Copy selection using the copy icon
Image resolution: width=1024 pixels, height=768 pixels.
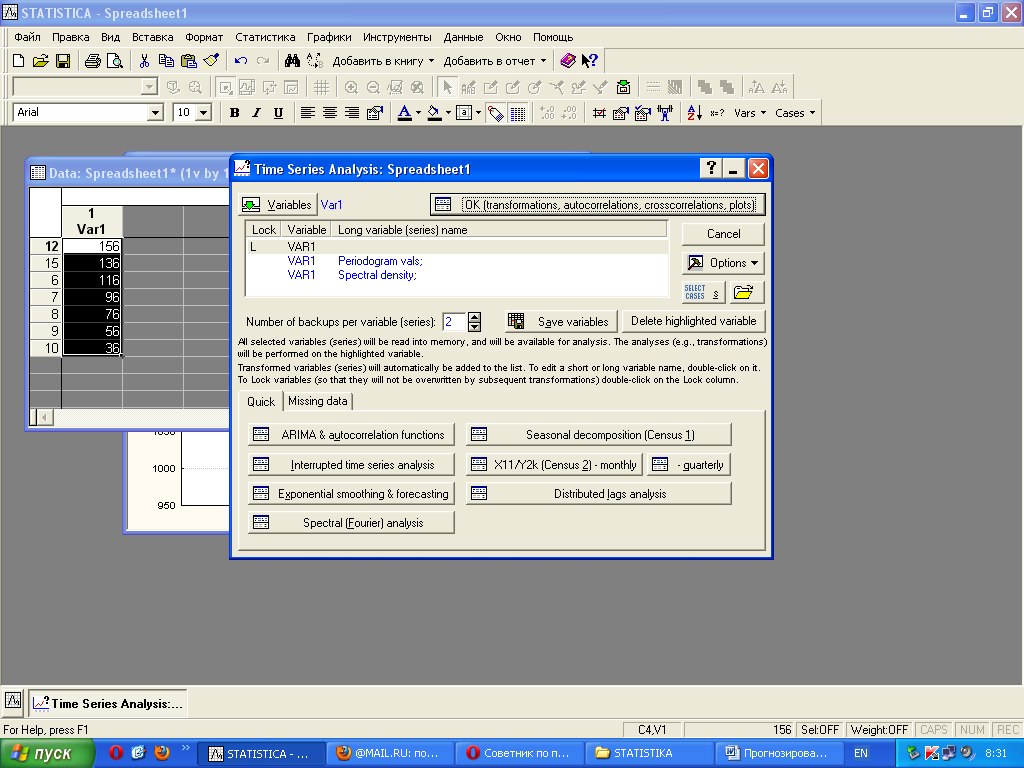point(167,61)
